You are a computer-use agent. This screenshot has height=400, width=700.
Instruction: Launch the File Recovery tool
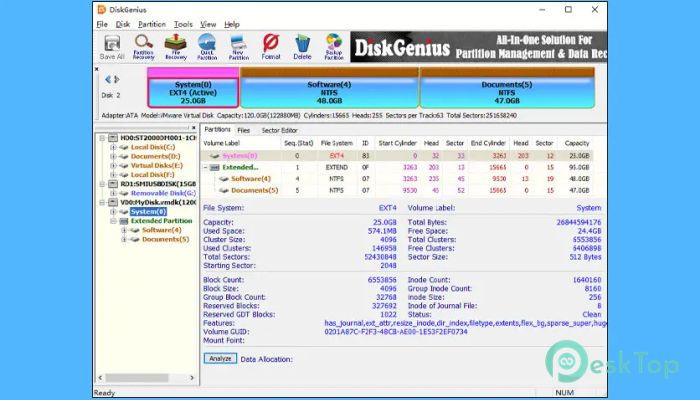pyautogui.click(x=176, y=47)
